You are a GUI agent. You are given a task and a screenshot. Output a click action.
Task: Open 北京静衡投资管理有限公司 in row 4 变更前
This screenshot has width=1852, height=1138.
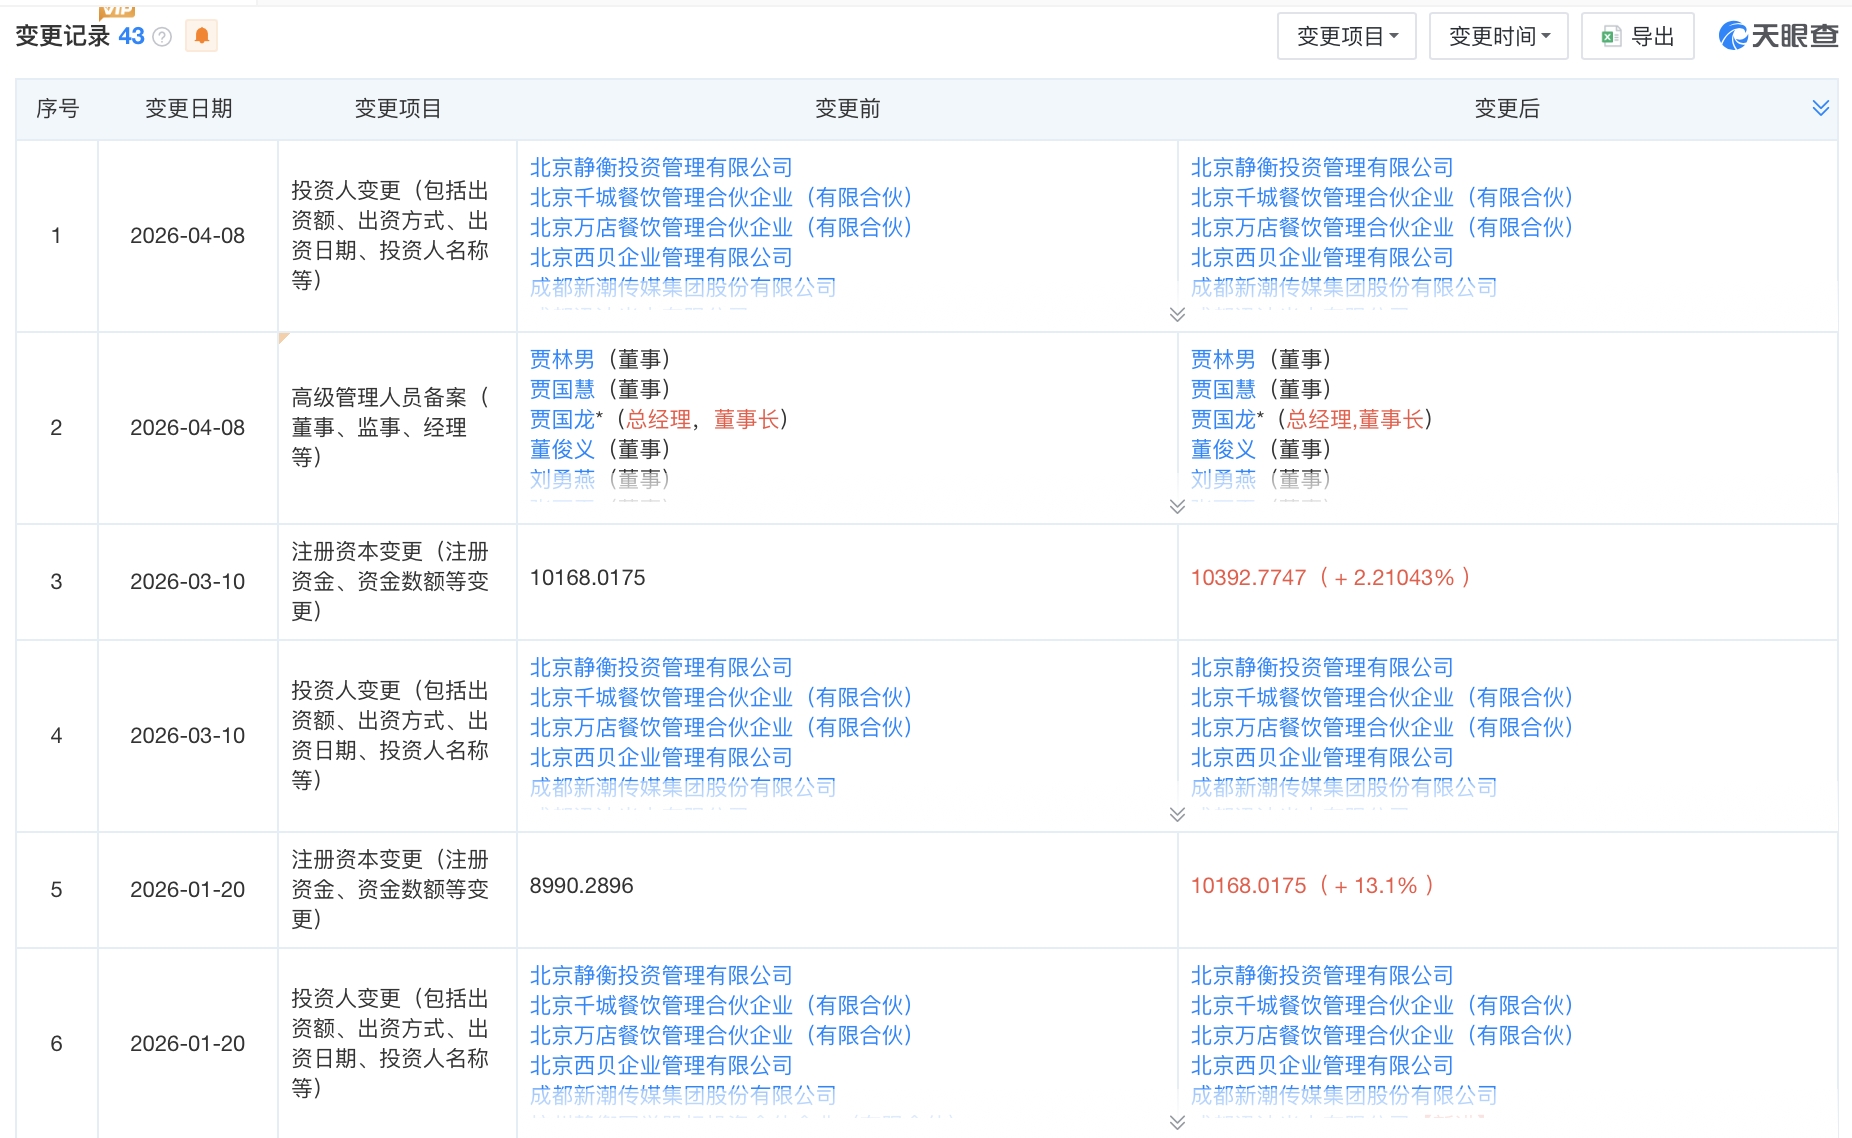click(x=661, y=667)
